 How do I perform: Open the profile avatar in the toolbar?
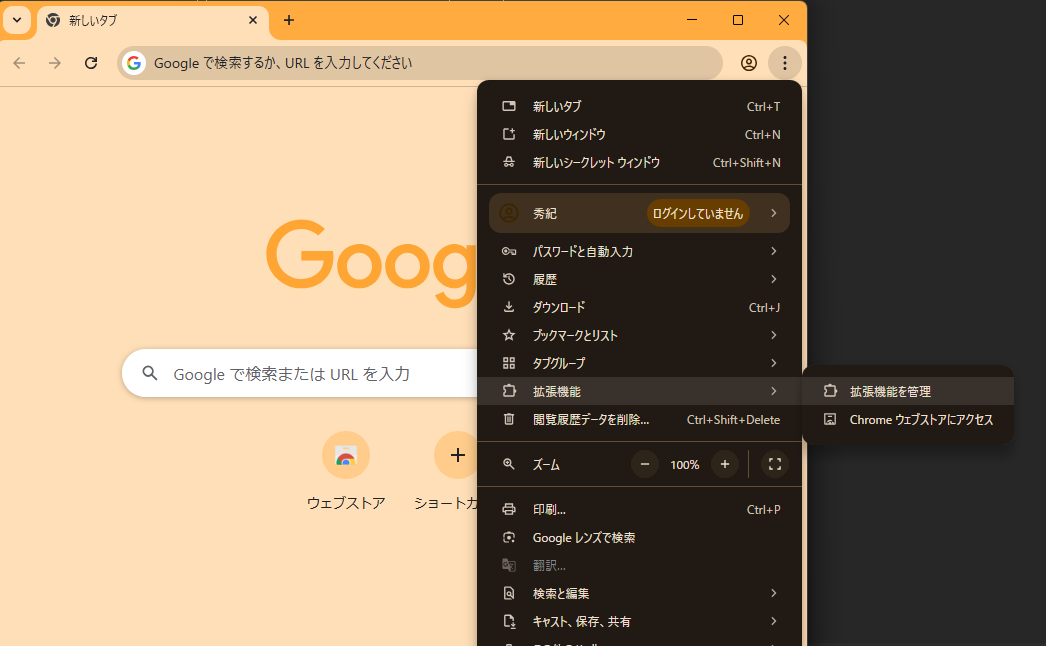click(748, 63)
